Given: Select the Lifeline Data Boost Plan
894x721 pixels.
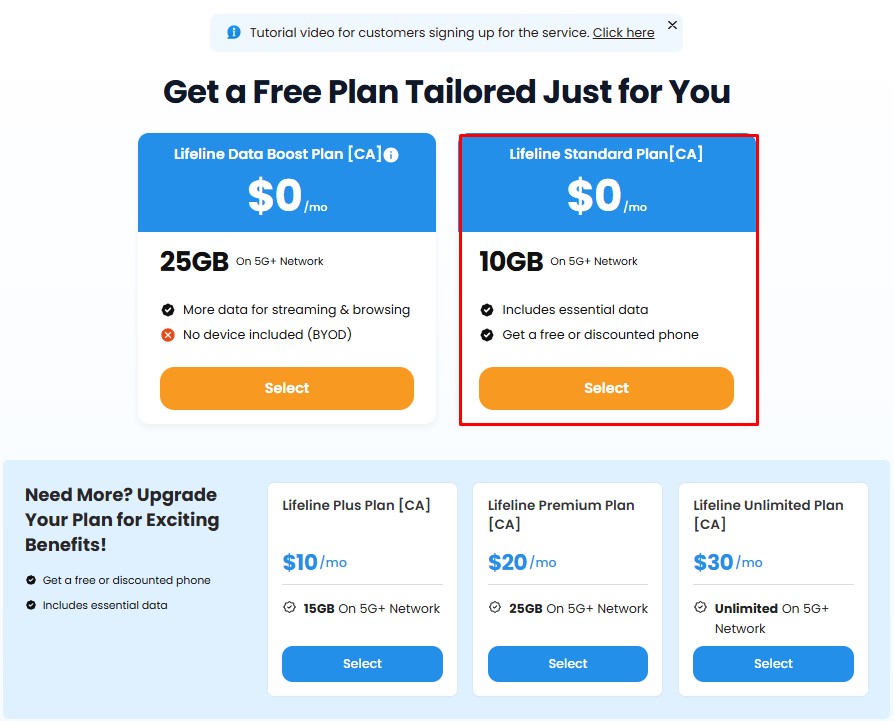Looking at the screenshot, I should click(287, 388).
